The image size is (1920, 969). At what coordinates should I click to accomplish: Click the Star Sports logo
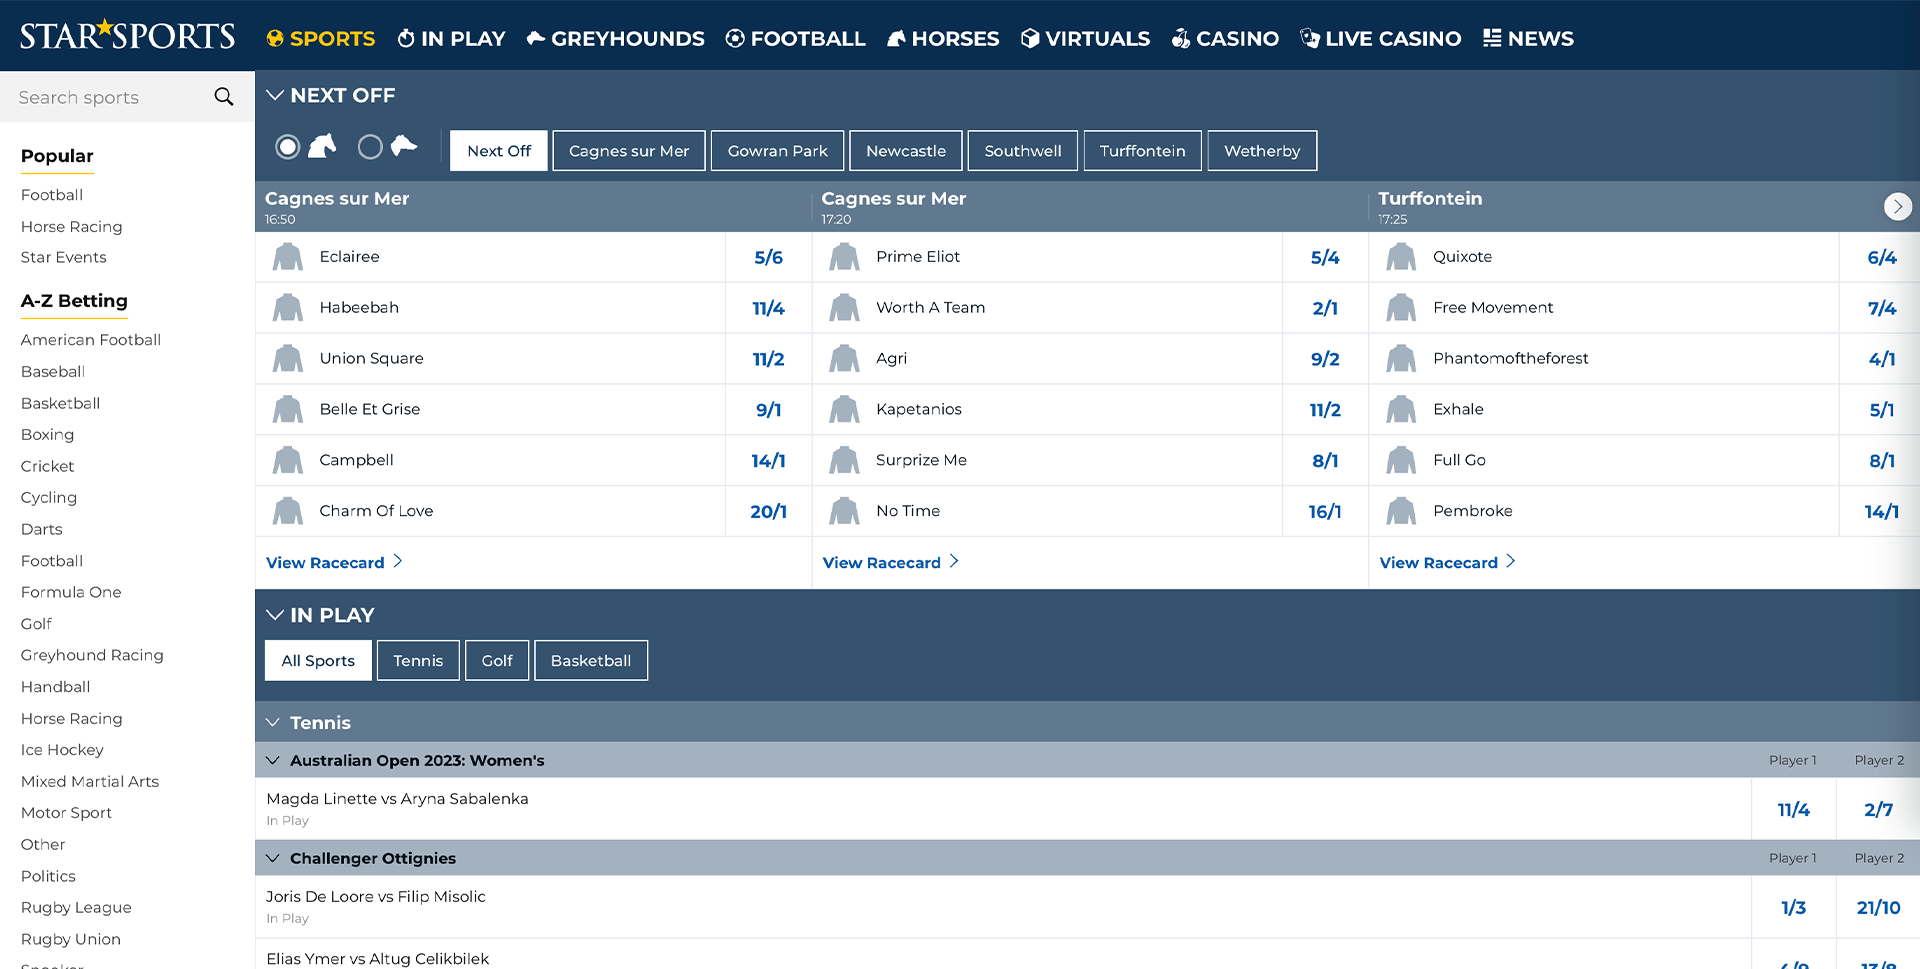click(127, 35)
